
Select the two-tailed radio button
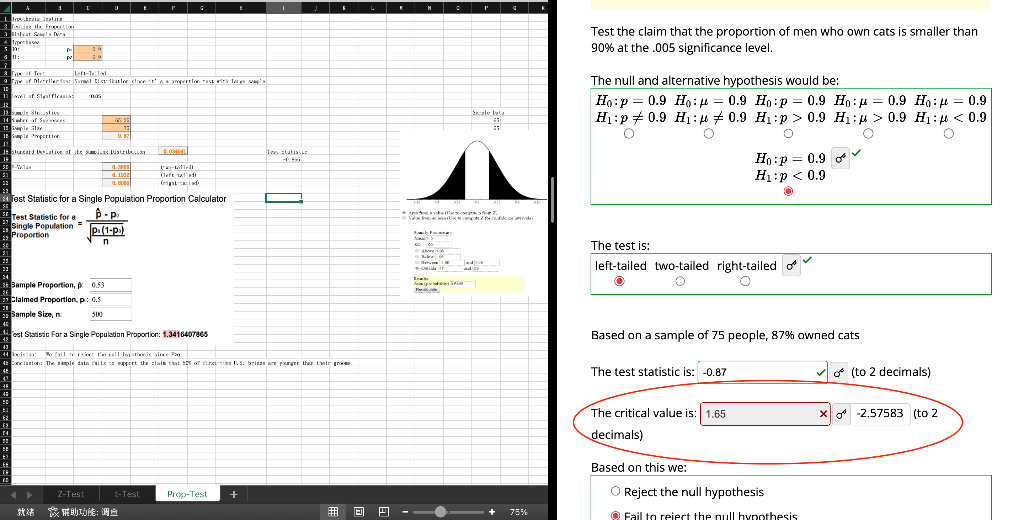tap(680, 282)
